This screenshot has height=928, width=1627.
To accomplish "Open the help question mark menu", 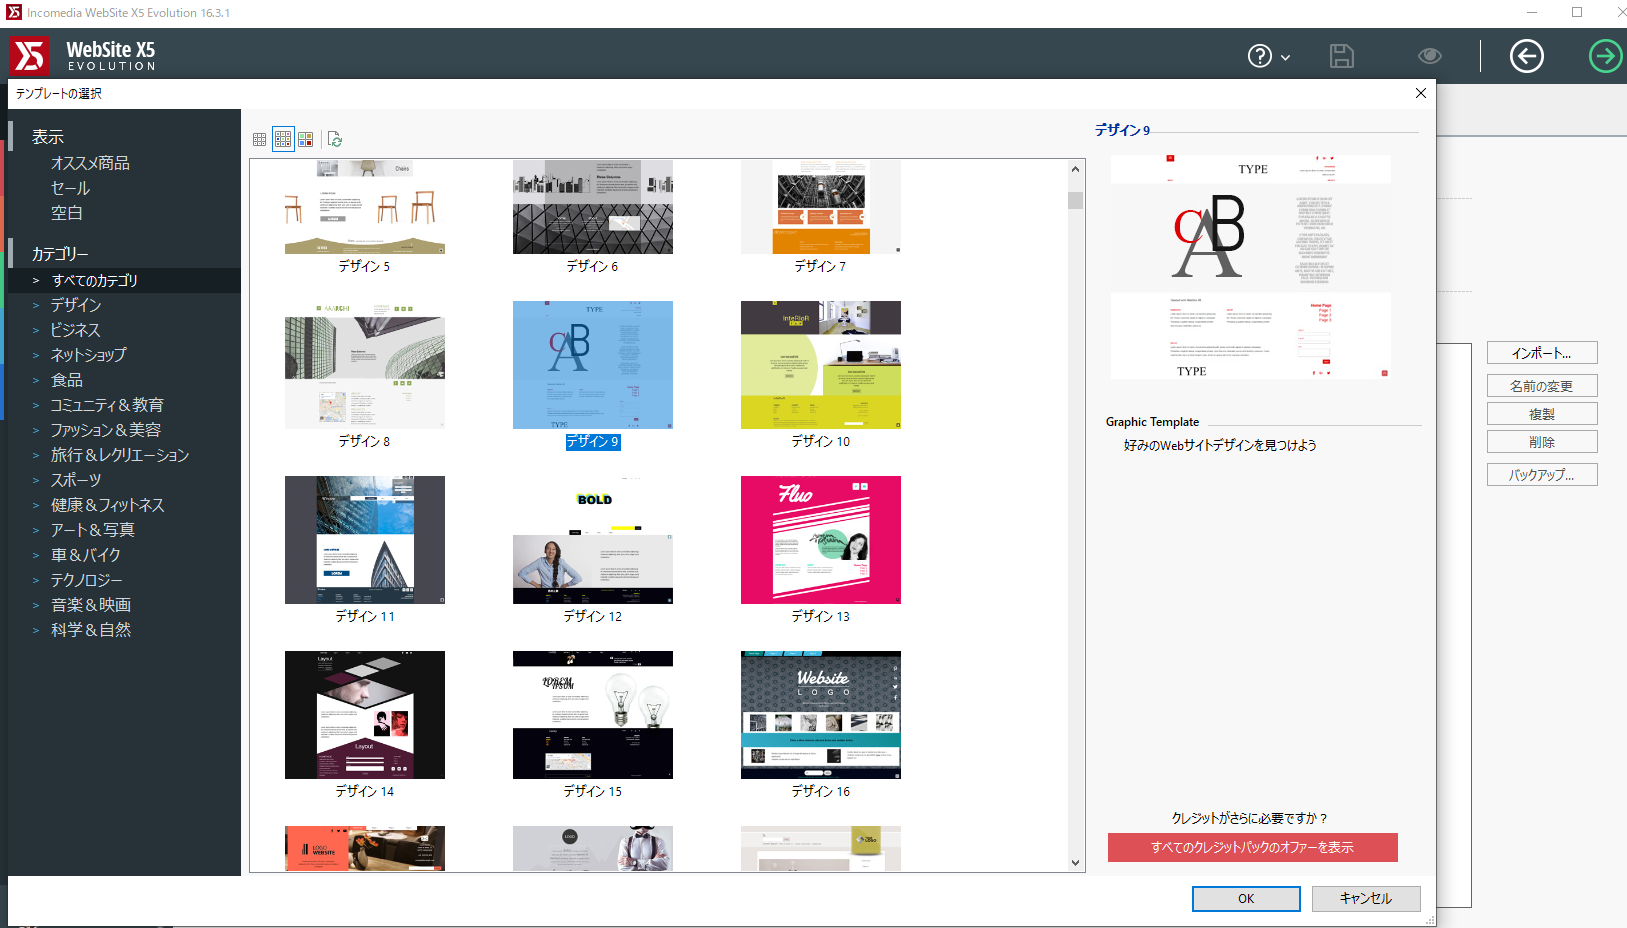I will click(x=1267, y=57).
